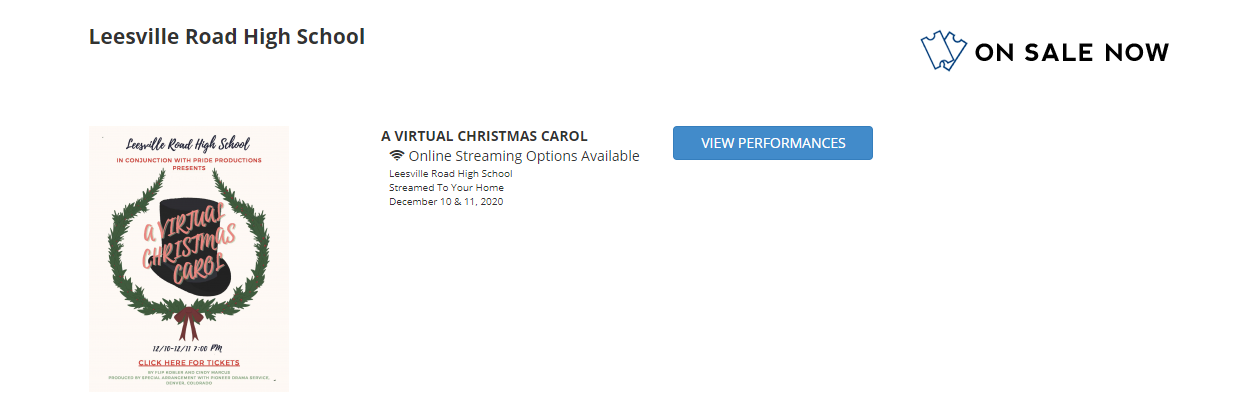This screenshot has width=1256, height=404.
Task: Click the venue name under streaming options
Action: pyautogui.click(x=450, y=174)
